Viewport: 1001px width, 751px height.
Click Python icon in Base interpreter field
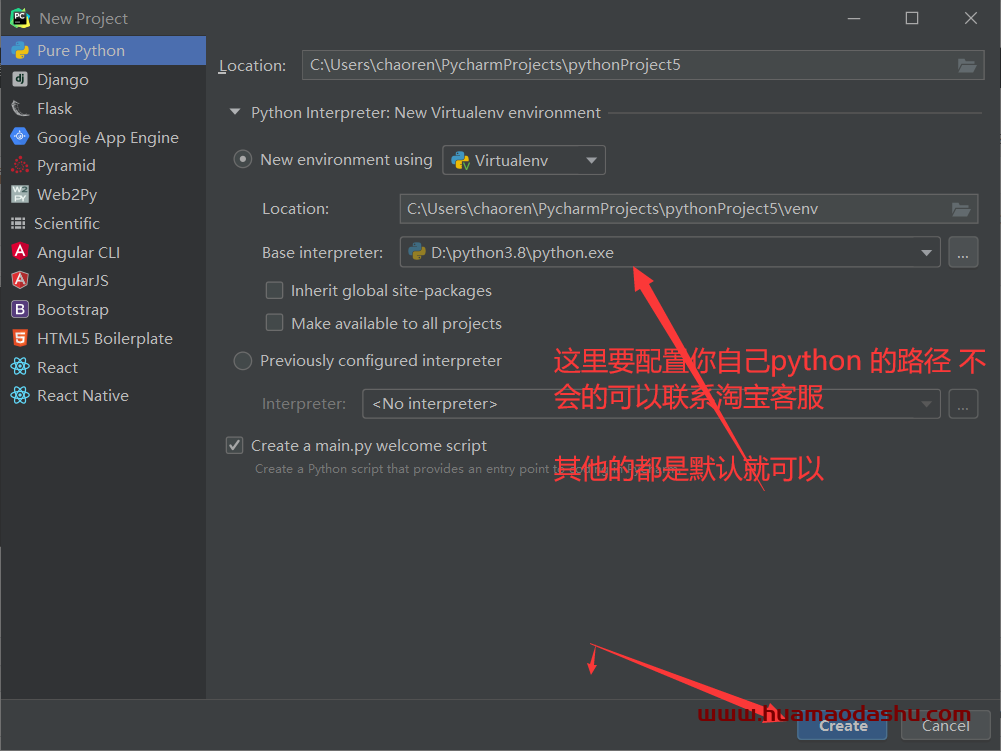417,252
